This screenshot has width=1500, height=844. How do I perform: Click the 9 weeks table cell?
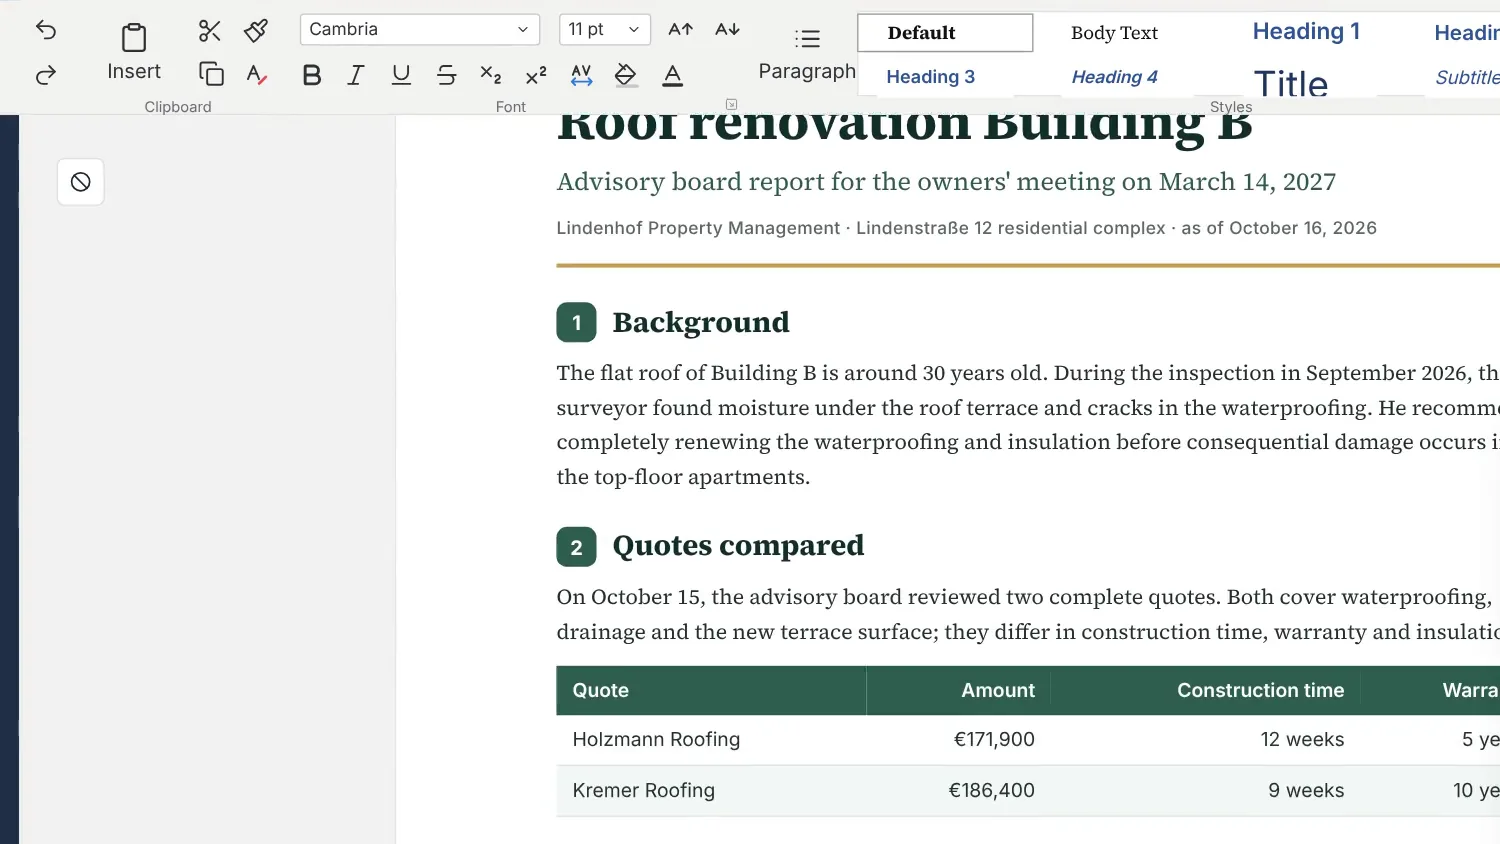click(1206, 791)
